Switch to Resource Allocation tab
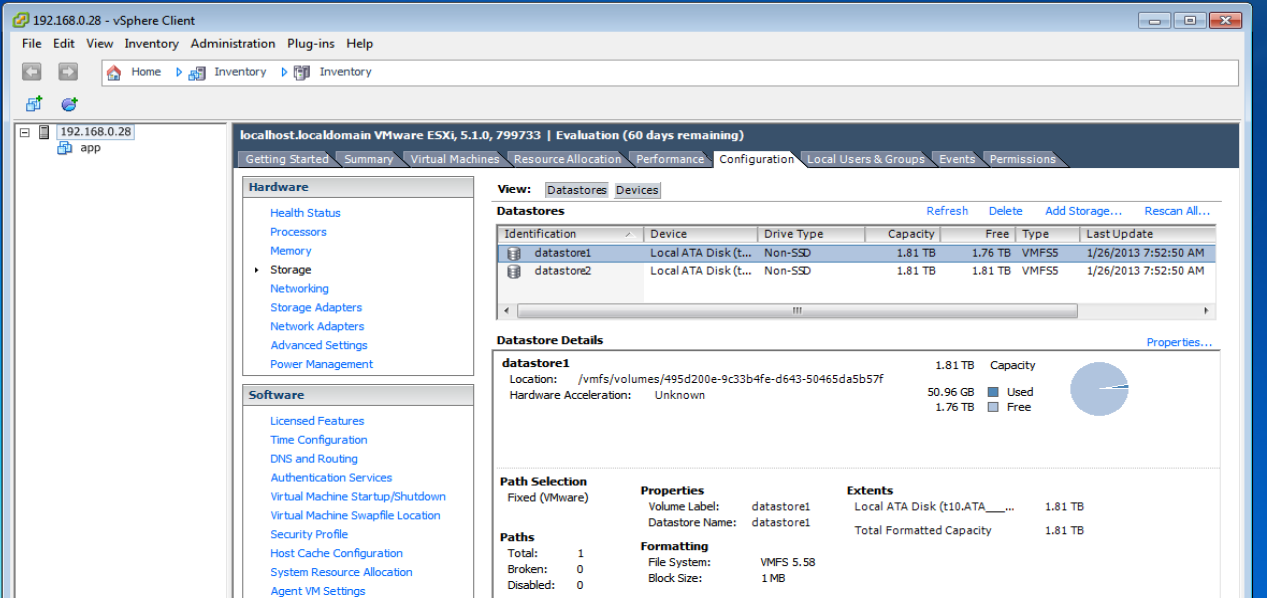This screenshot has height=598, width=1267. tap(567, 159)
